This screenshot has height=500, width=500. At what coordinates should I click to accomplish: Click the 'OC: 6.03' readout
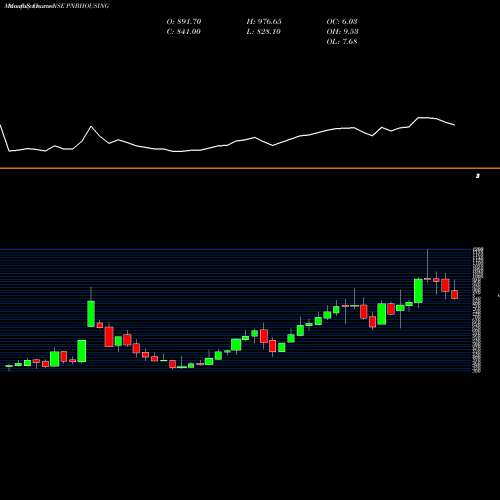click(342, 22)
